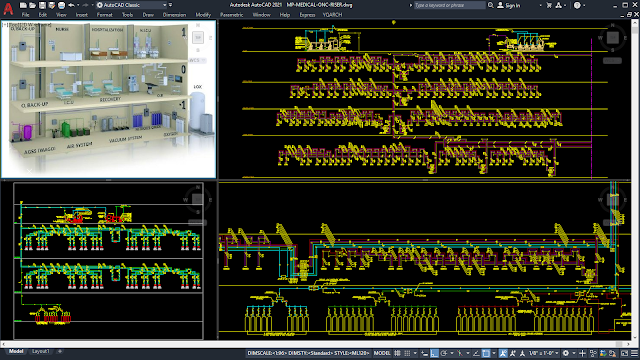The height and width of the screenshot is (360, 640).
Task: Click the keyword search input field
Action: (x=449, y=5)
